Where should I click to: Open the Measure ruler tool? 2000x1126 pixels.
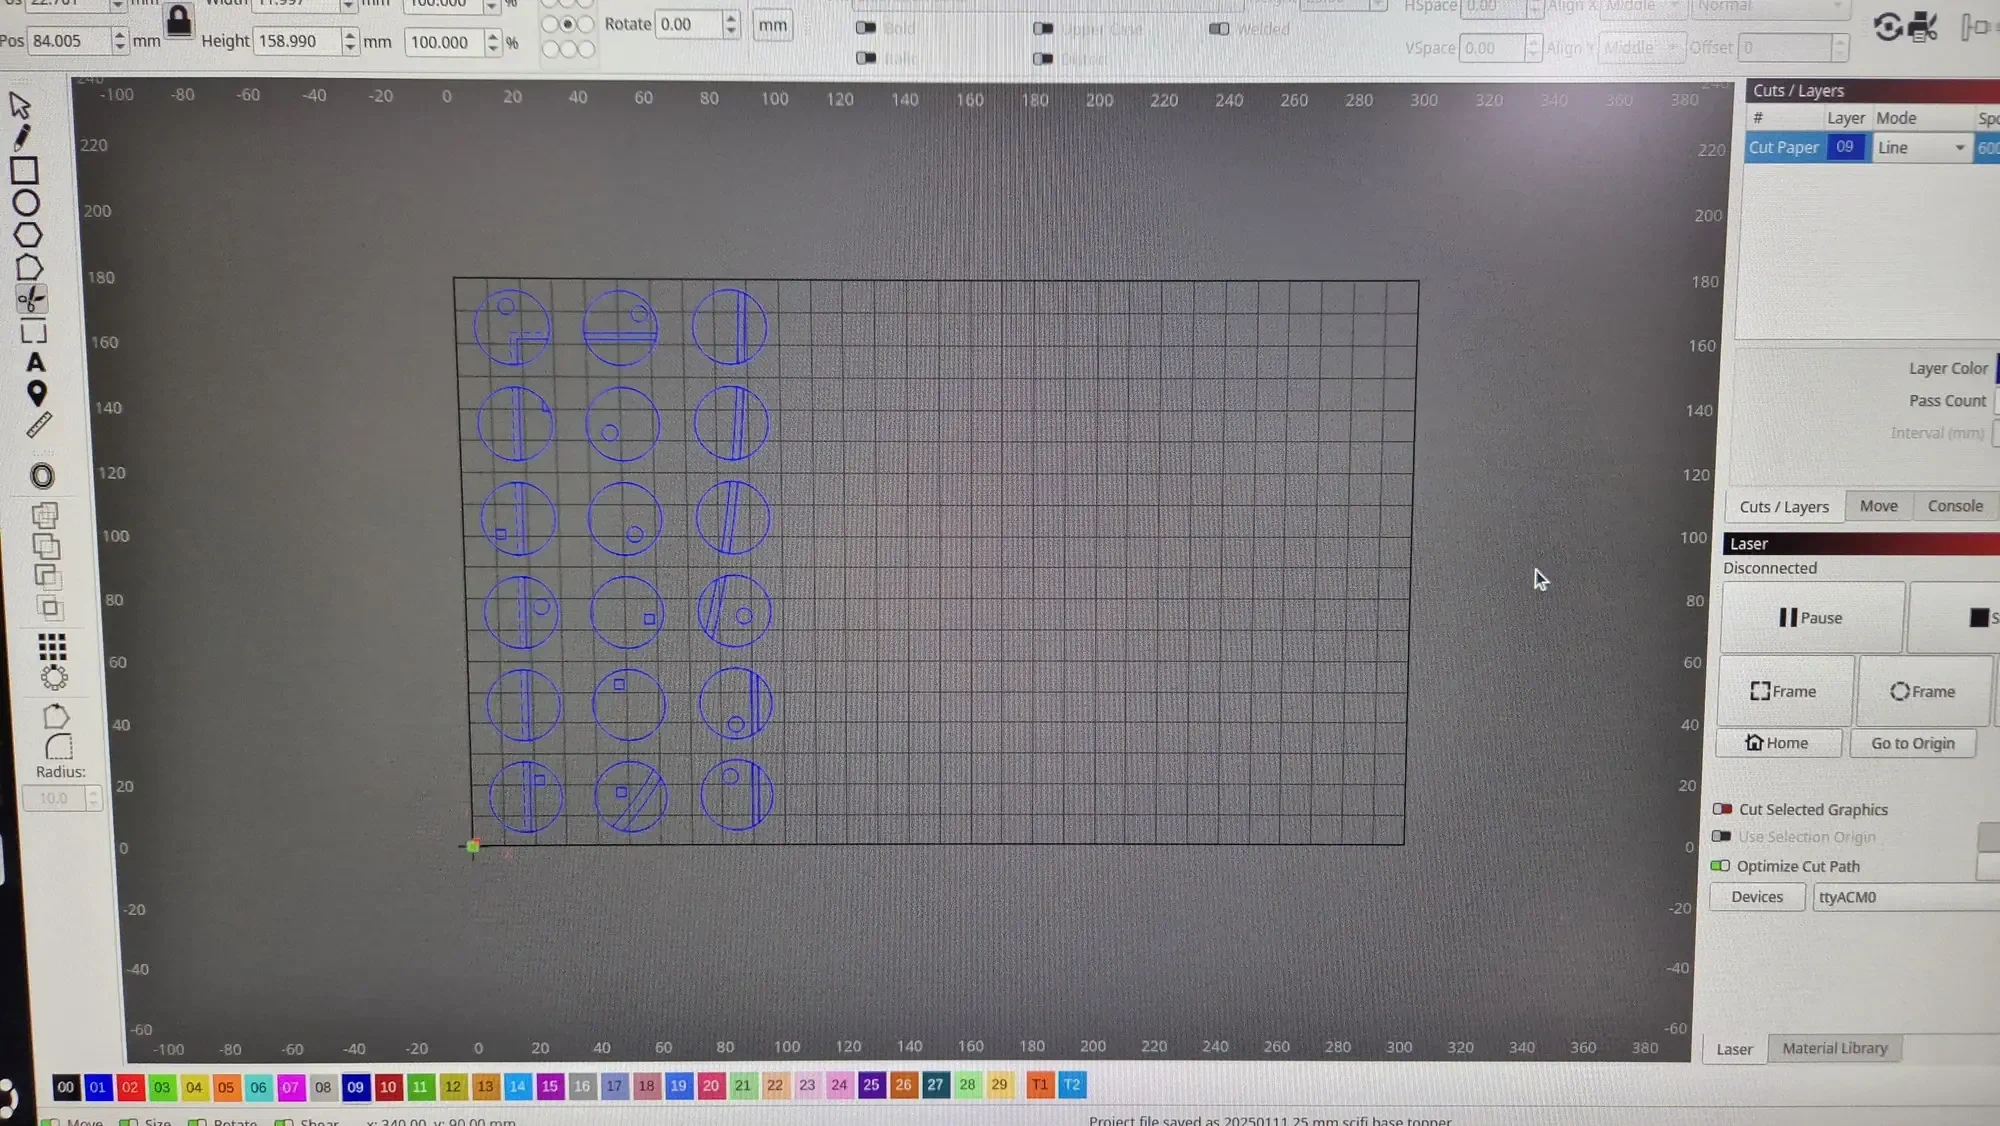tap(39, 425)
